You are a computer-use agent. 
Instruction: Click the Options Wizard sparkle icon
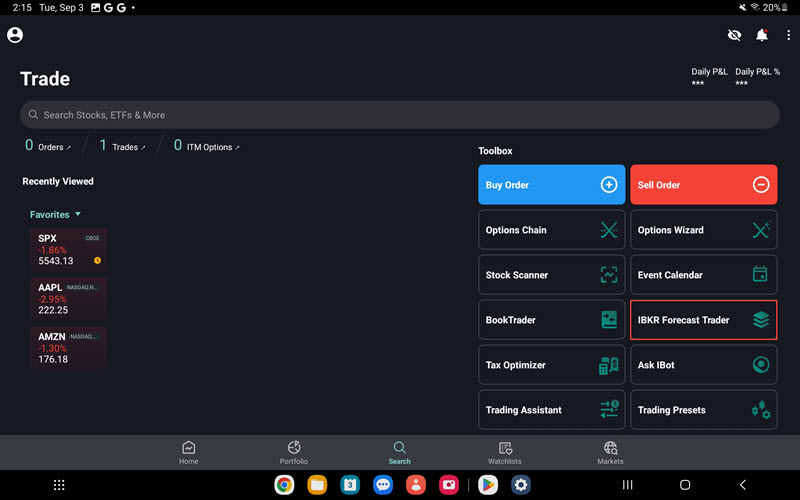[761, 230]
